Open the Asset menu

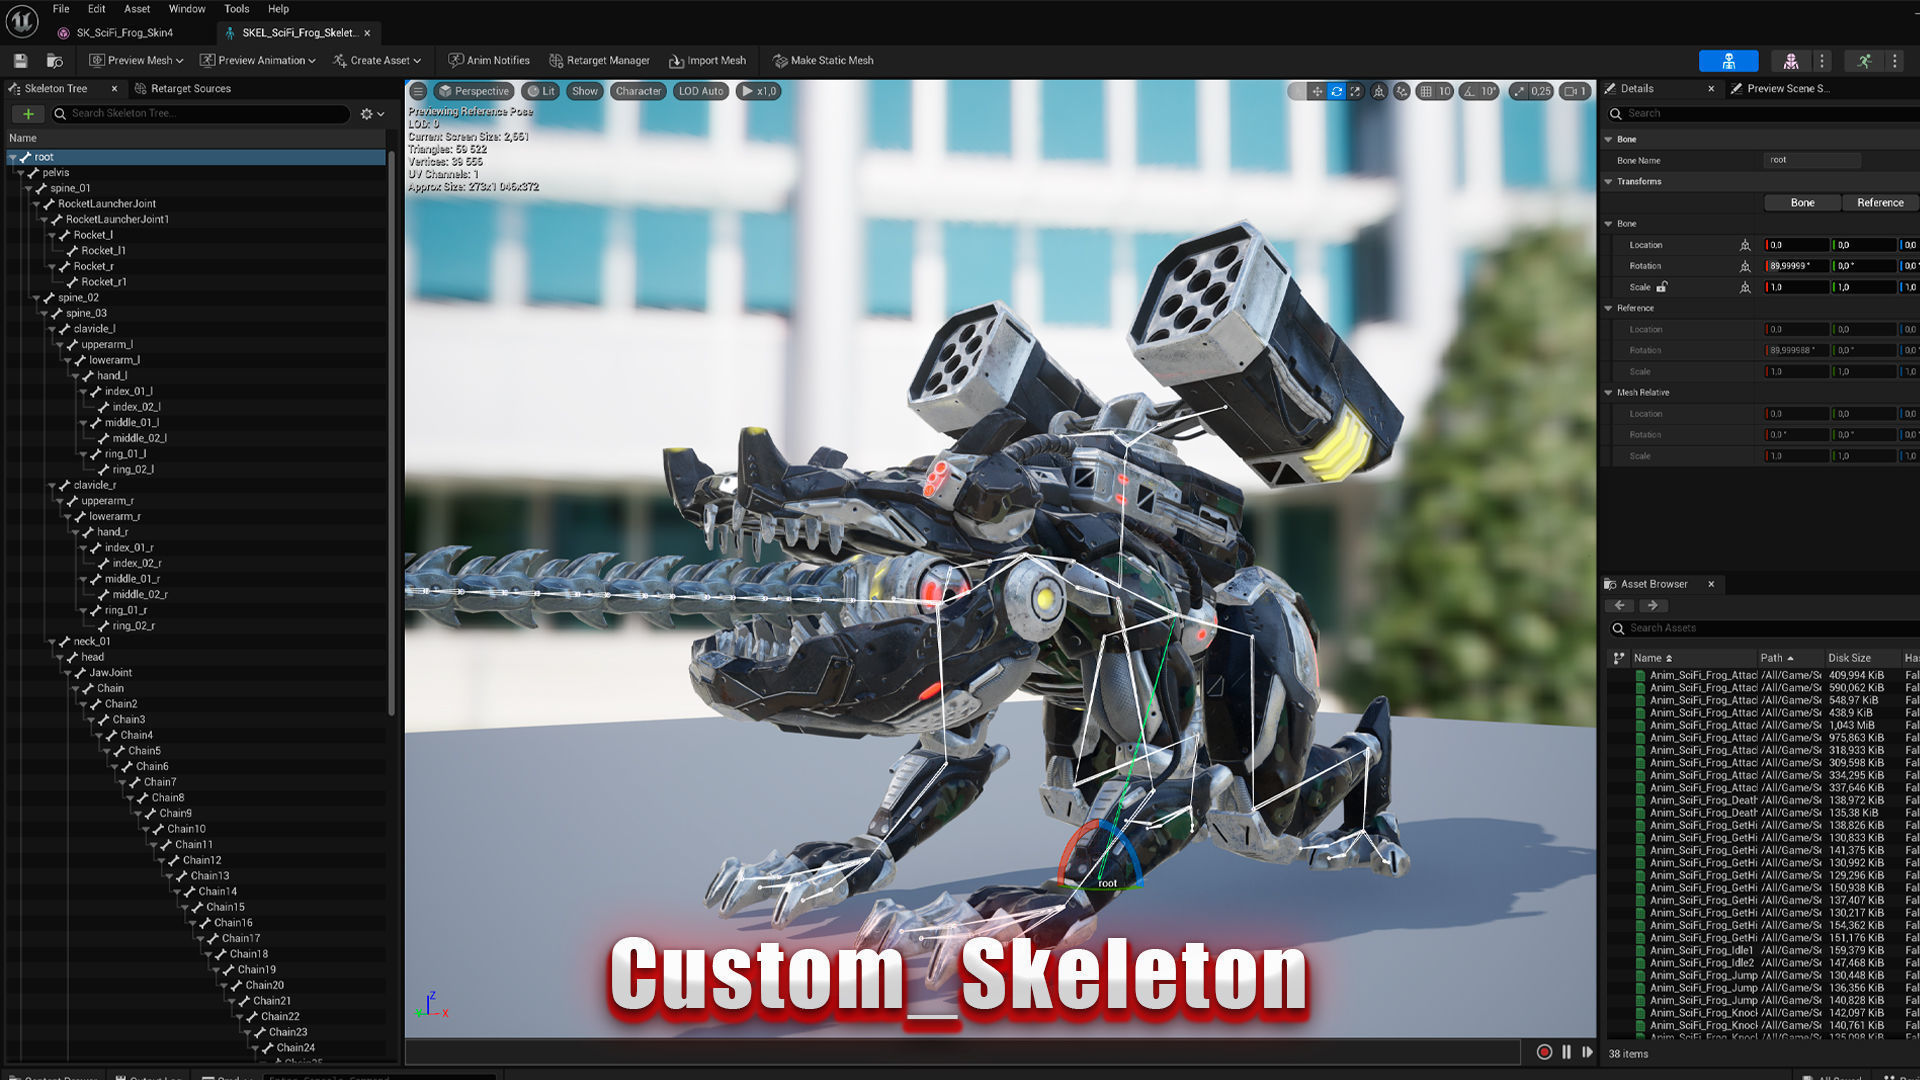137,9
